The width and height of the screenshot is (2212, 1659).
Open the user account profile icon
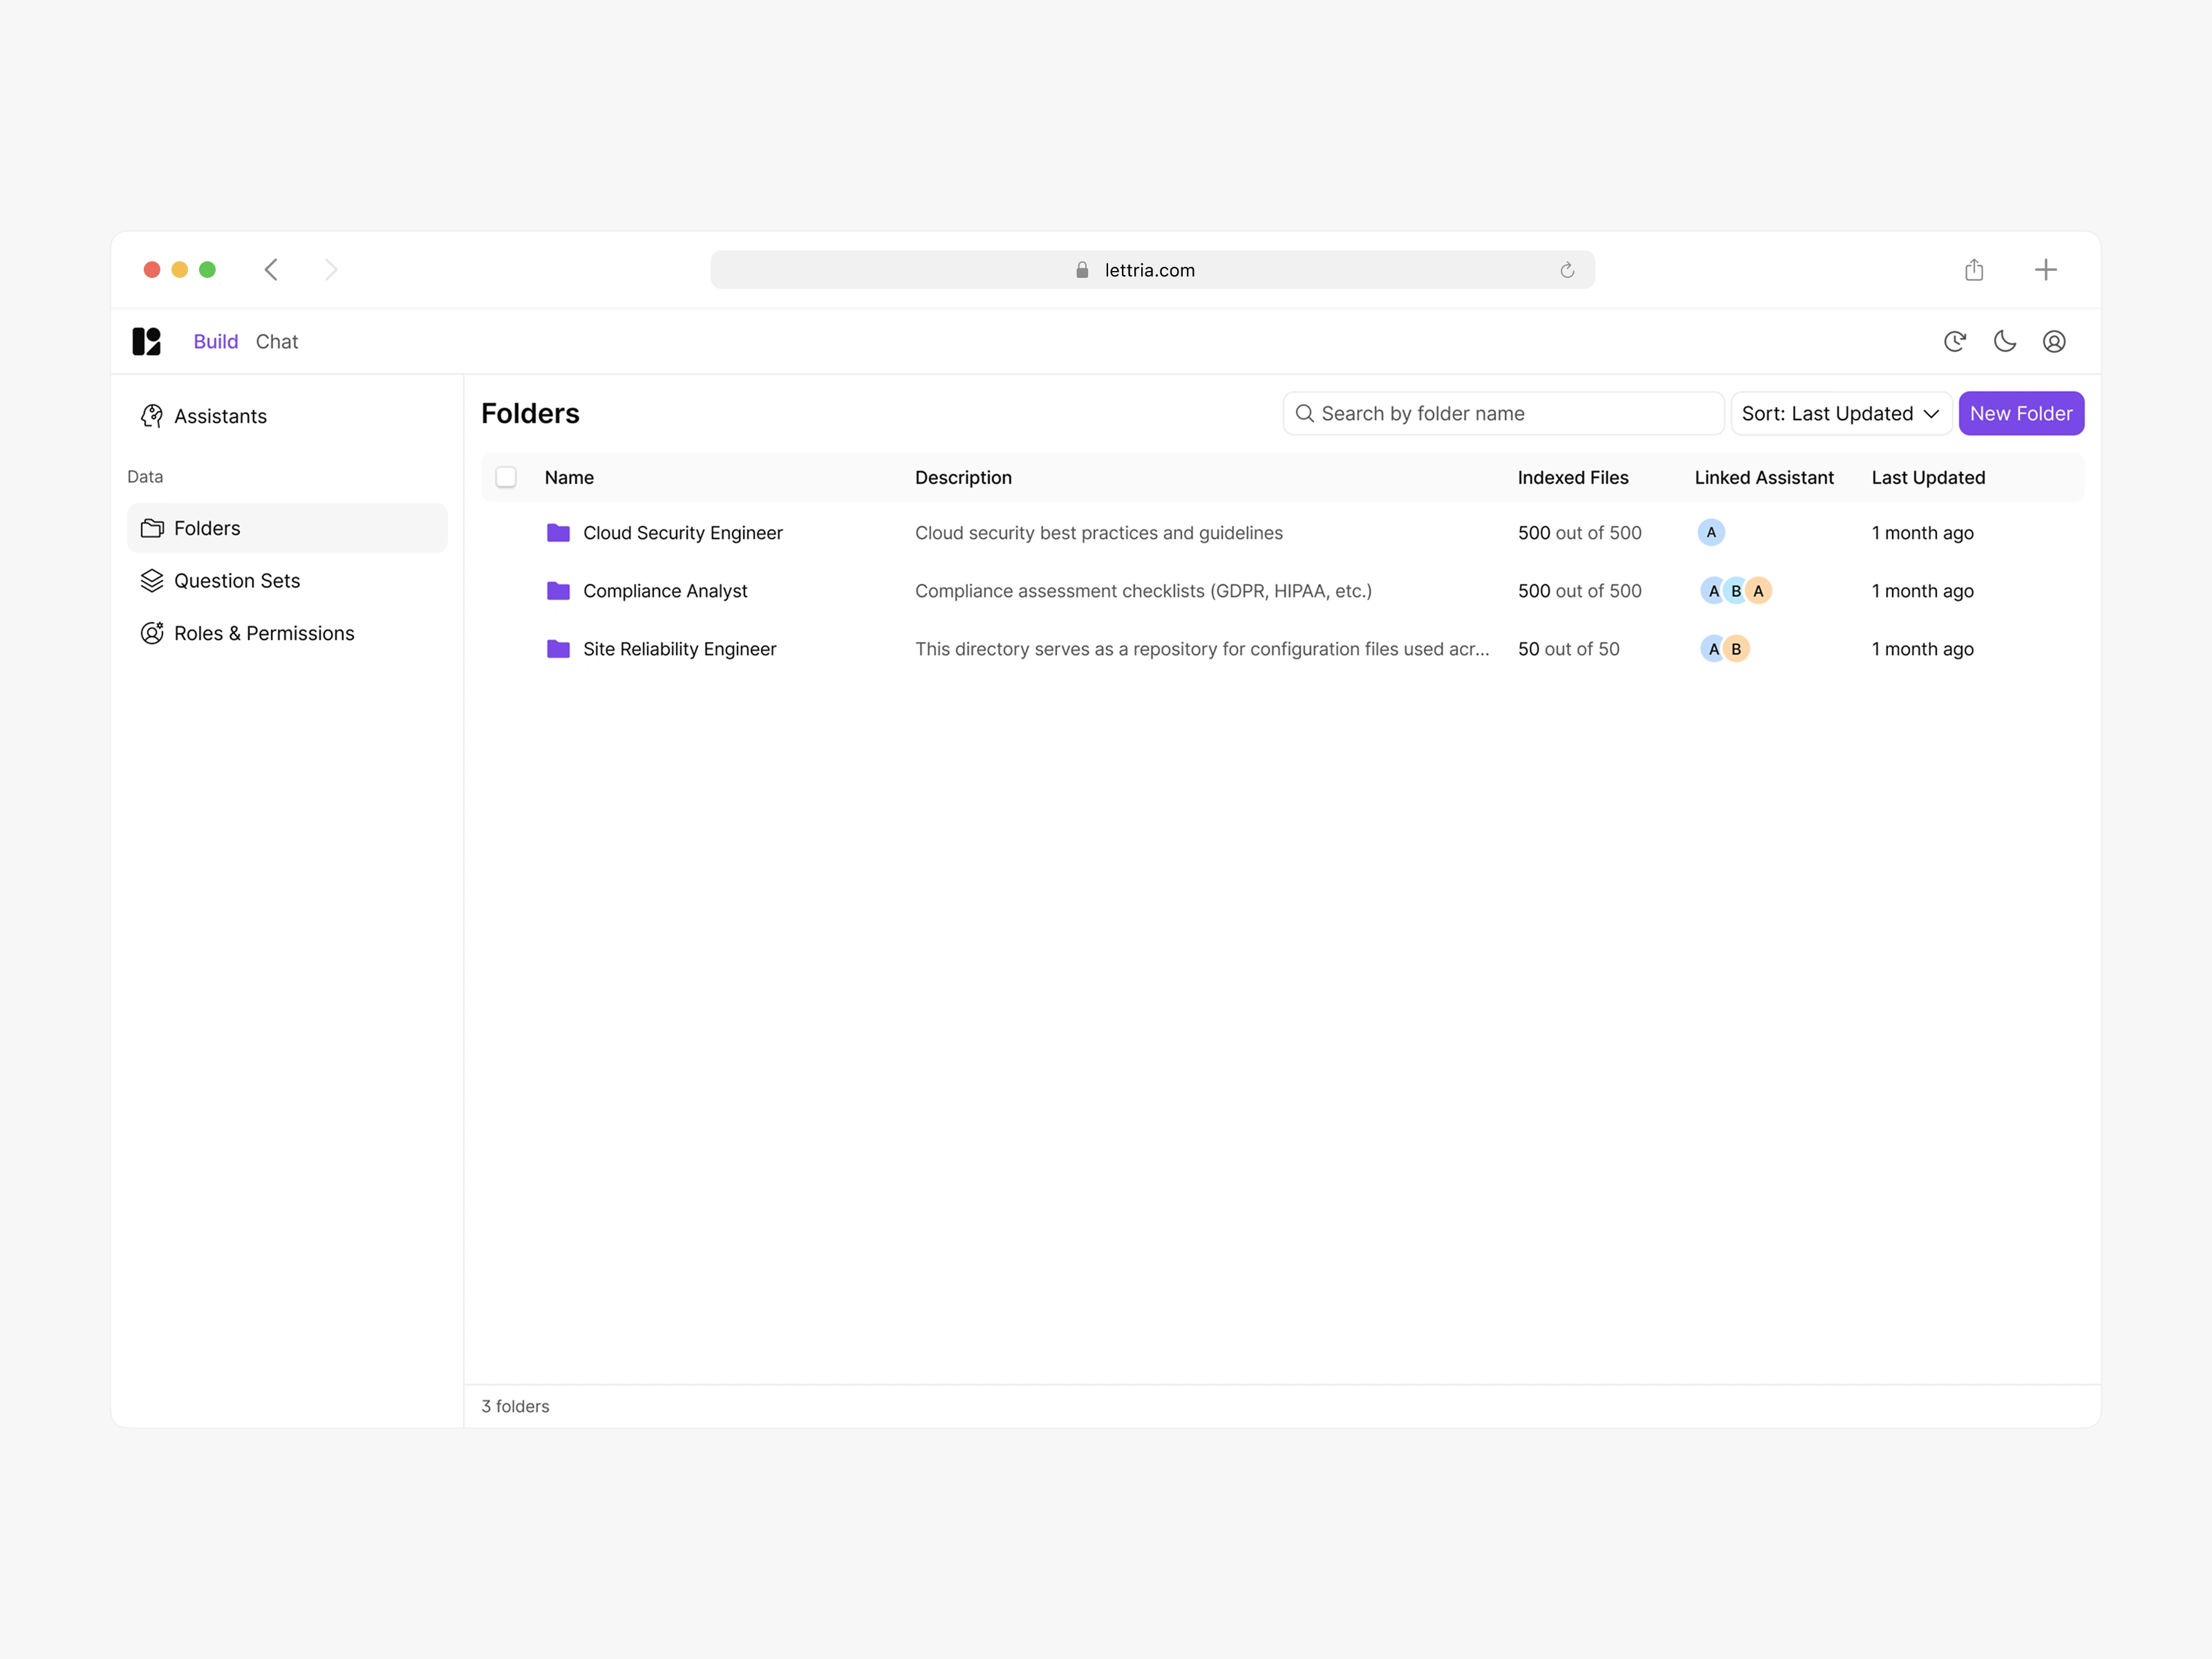(2054, 341)
